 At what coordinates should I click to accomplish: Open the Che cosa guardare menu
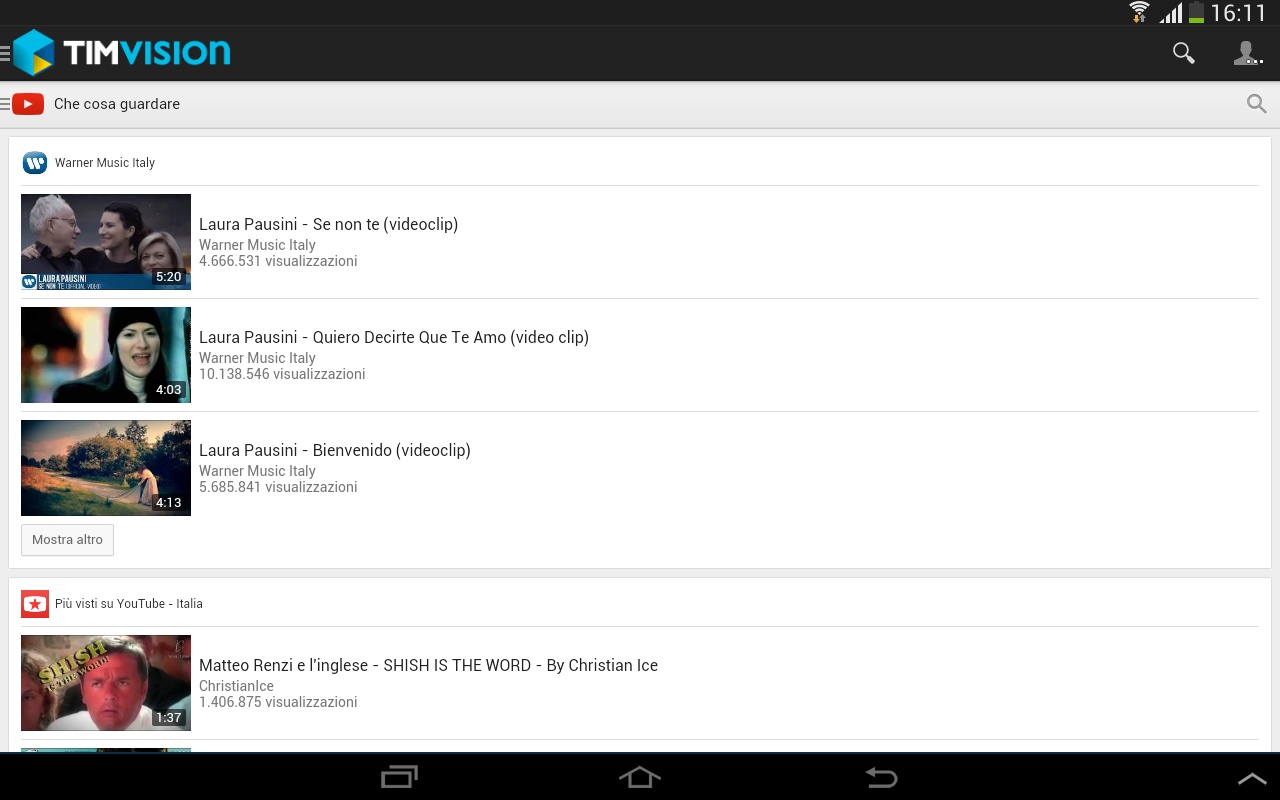click(x=117, y=104)
